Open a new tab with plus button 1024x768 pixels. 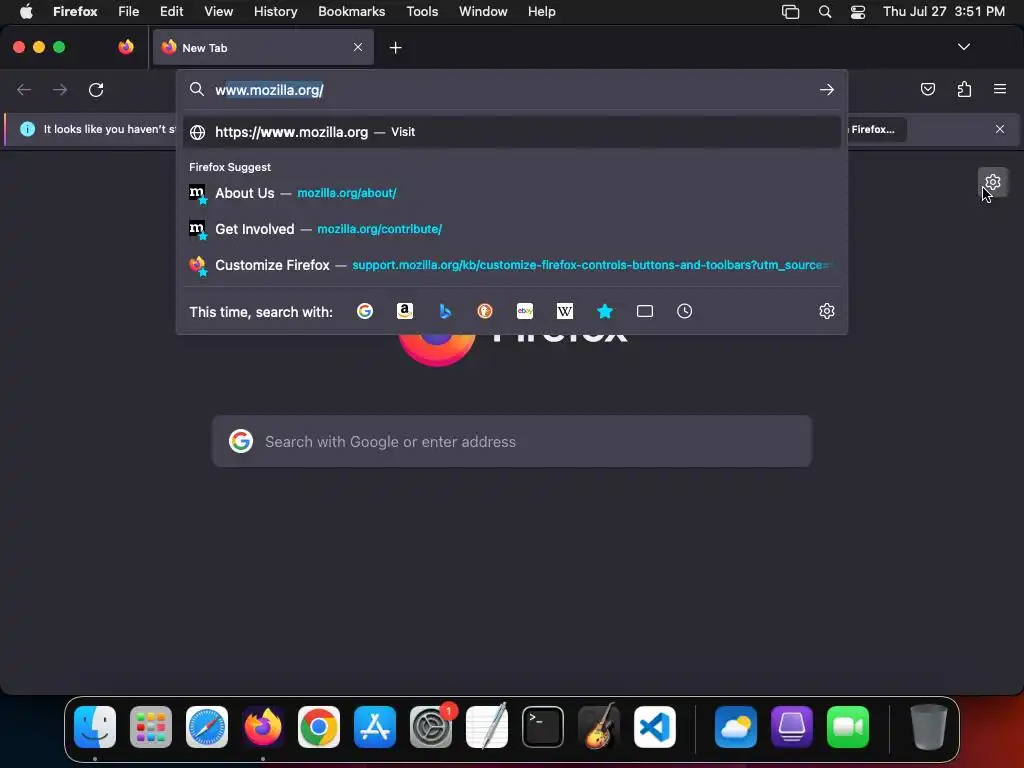point(395,48)
